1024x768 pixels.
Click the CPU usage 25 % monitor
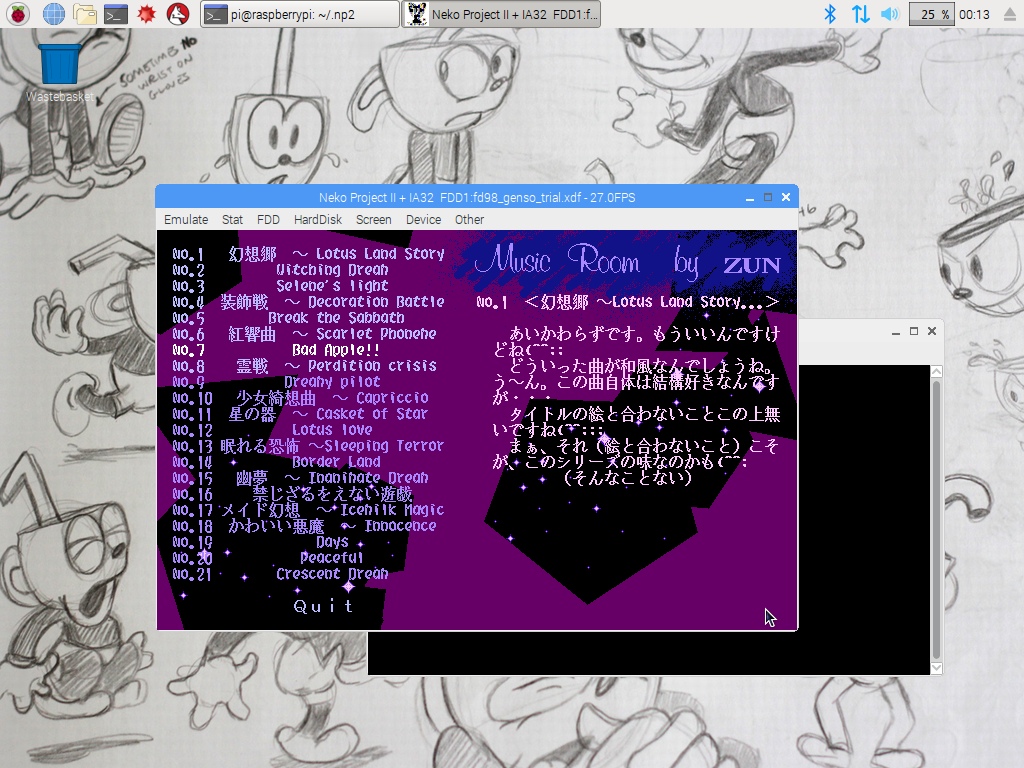click(932, 14)
